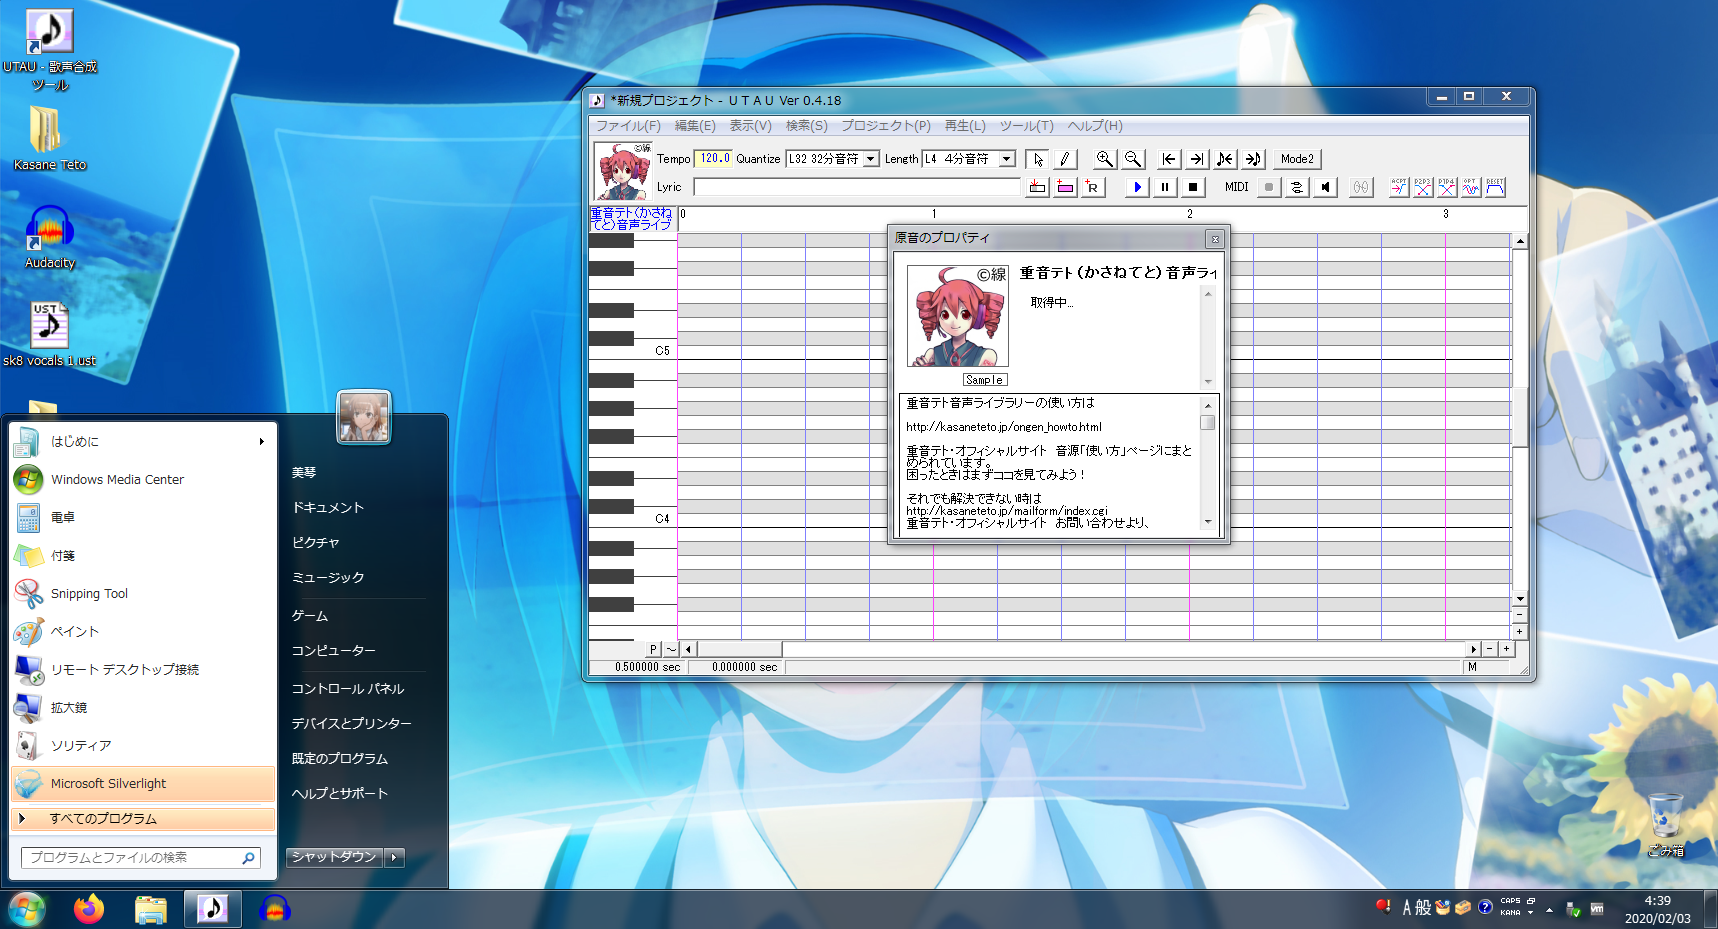Click the RESET envelope icon
This screenshot has height=929, width=1718.
click(x=1495, y=187)
